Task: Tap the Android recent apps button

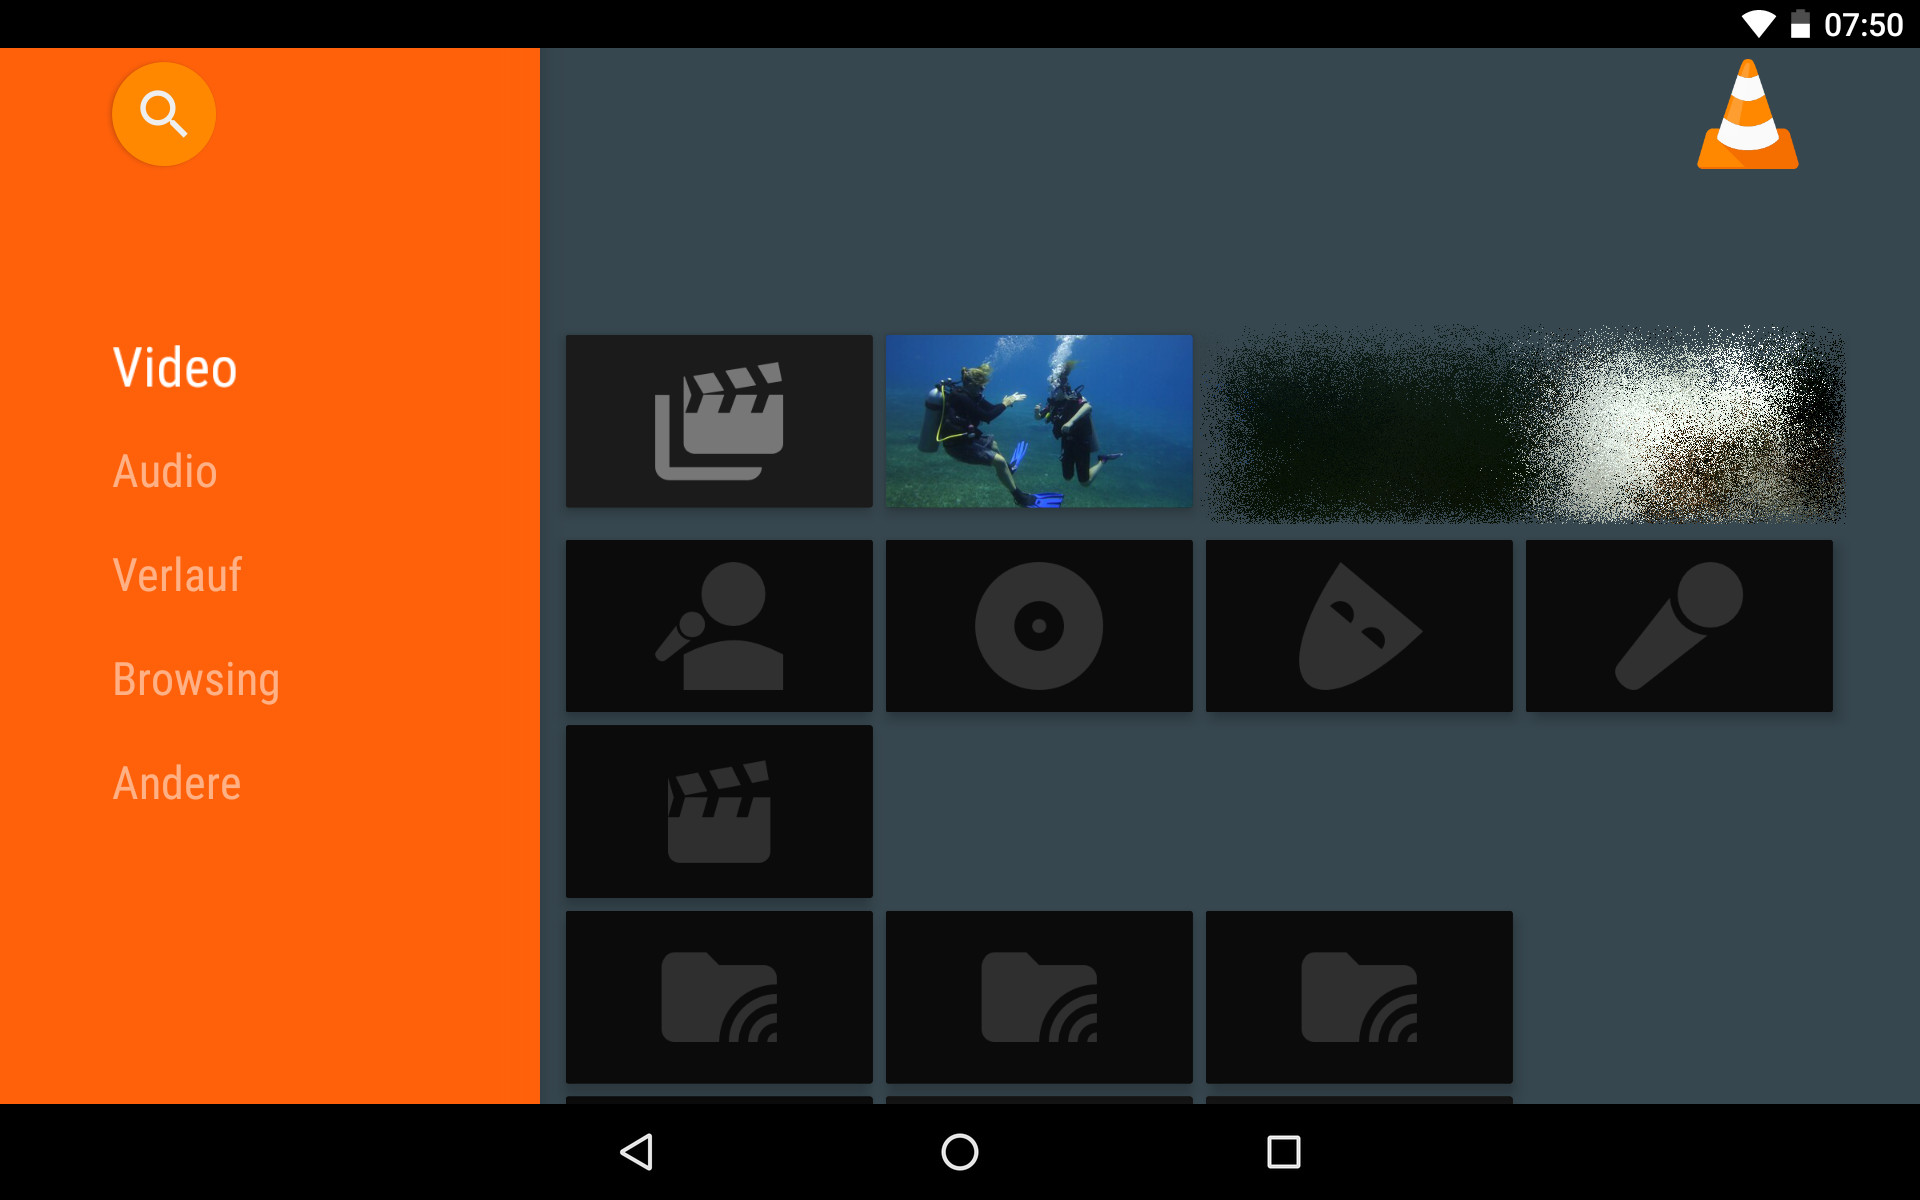Action: [1283, 1152]
